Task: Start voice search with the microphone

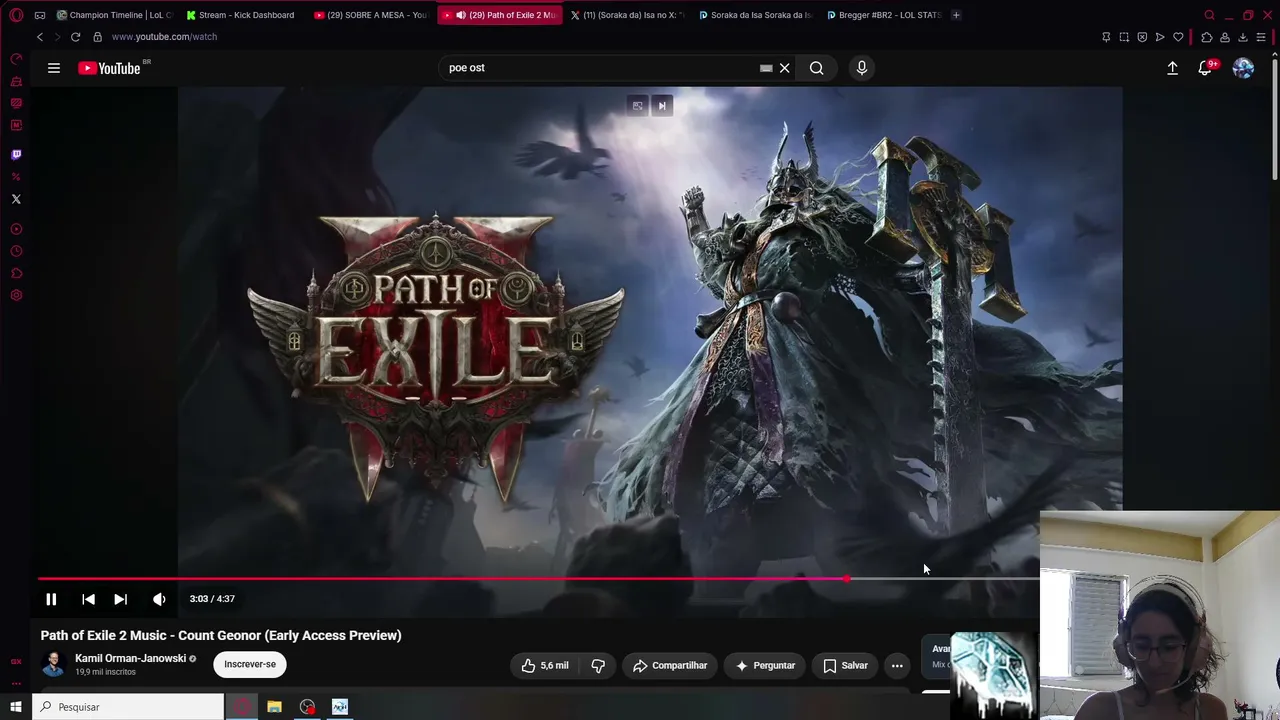Action: (x=862, y=68)
